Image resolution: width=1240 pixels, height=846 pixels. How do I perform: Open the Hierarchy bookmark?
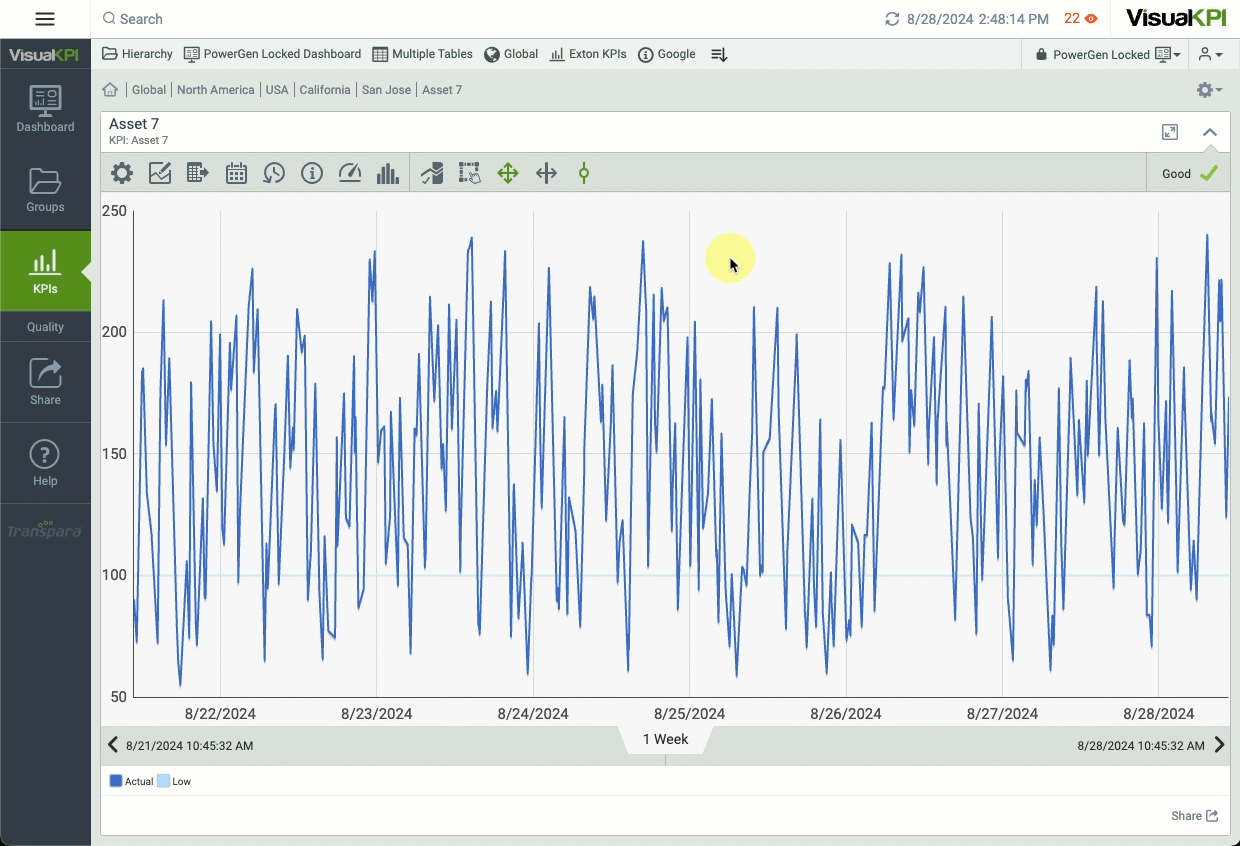pyautogui.click(x=138, y=54)
